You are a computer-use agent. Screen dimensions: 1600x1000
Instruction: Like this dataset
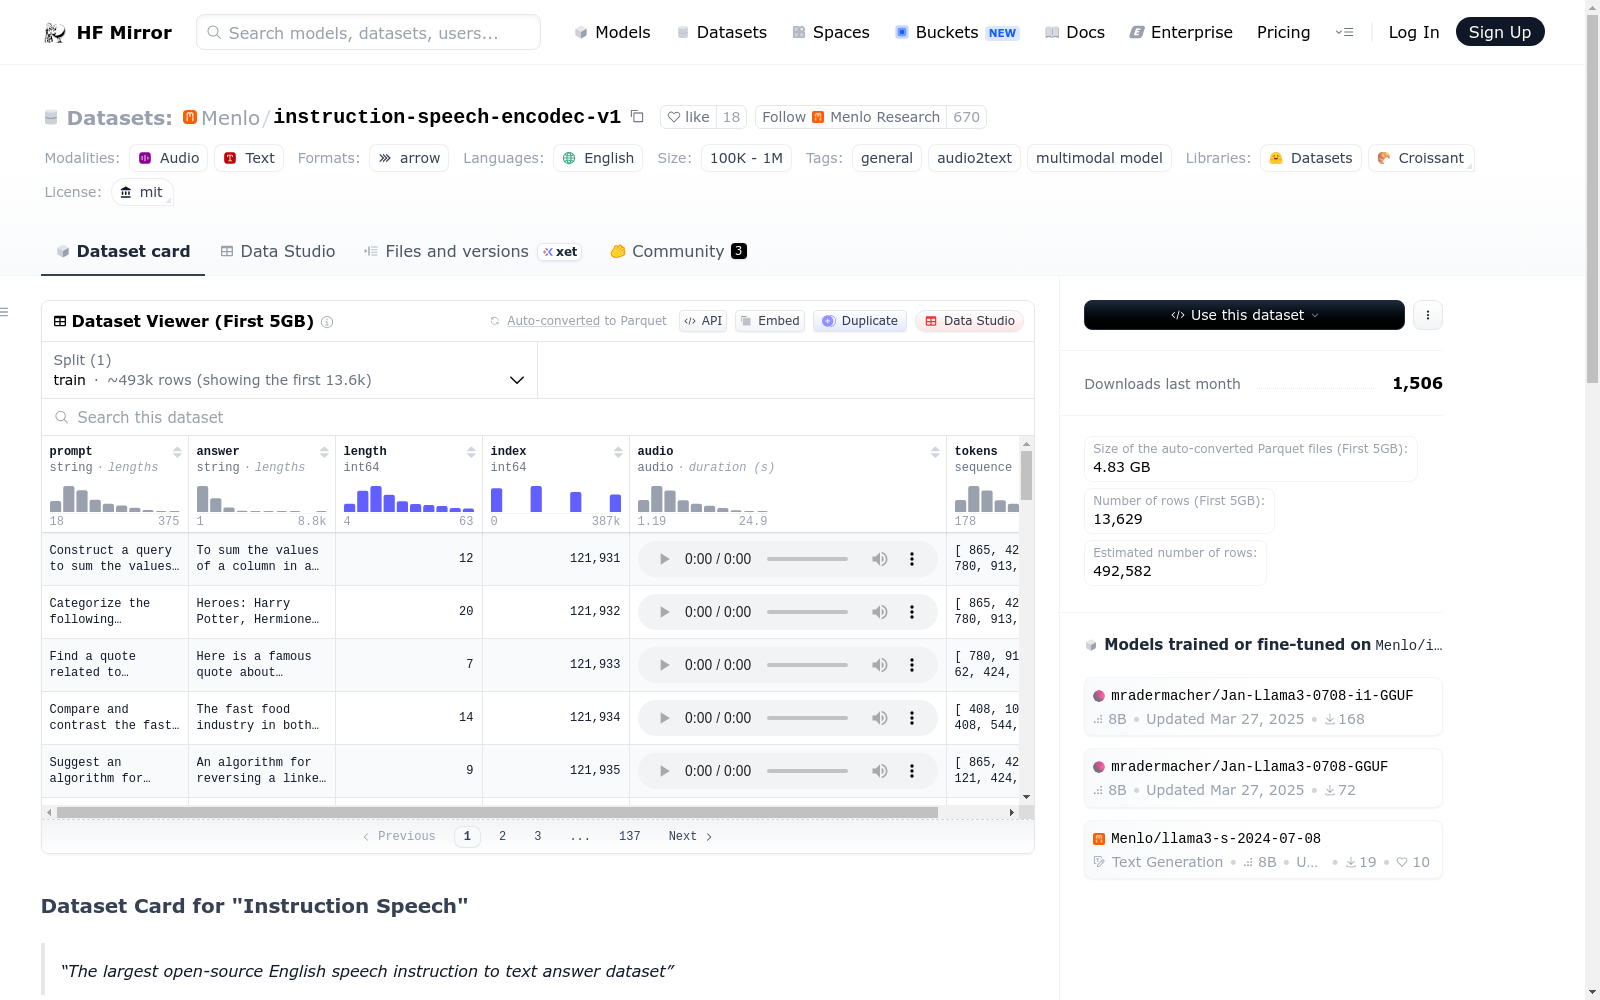tap(688, 117)
